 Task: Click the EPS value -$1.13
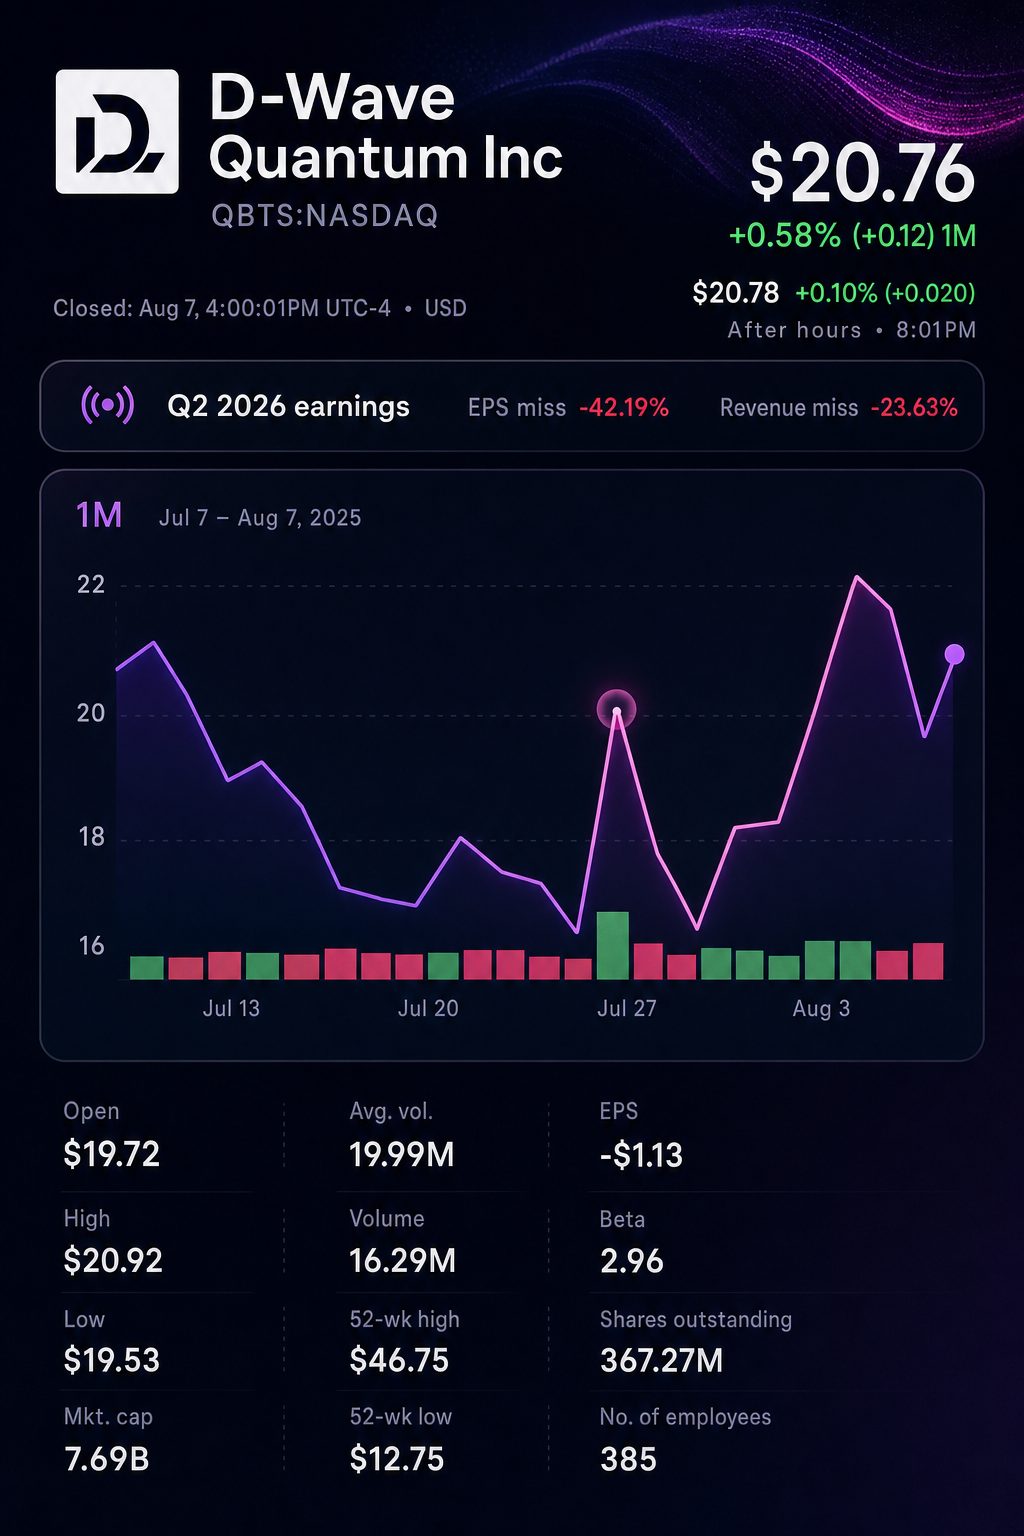click(x=641, y=1156)
